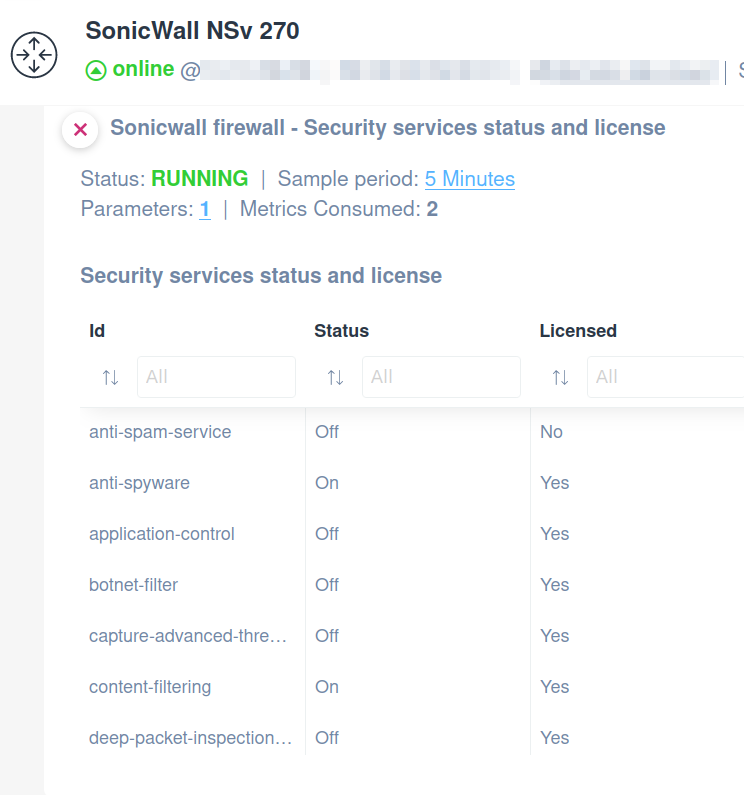Focus the Id filter input field

click(217, 377)
